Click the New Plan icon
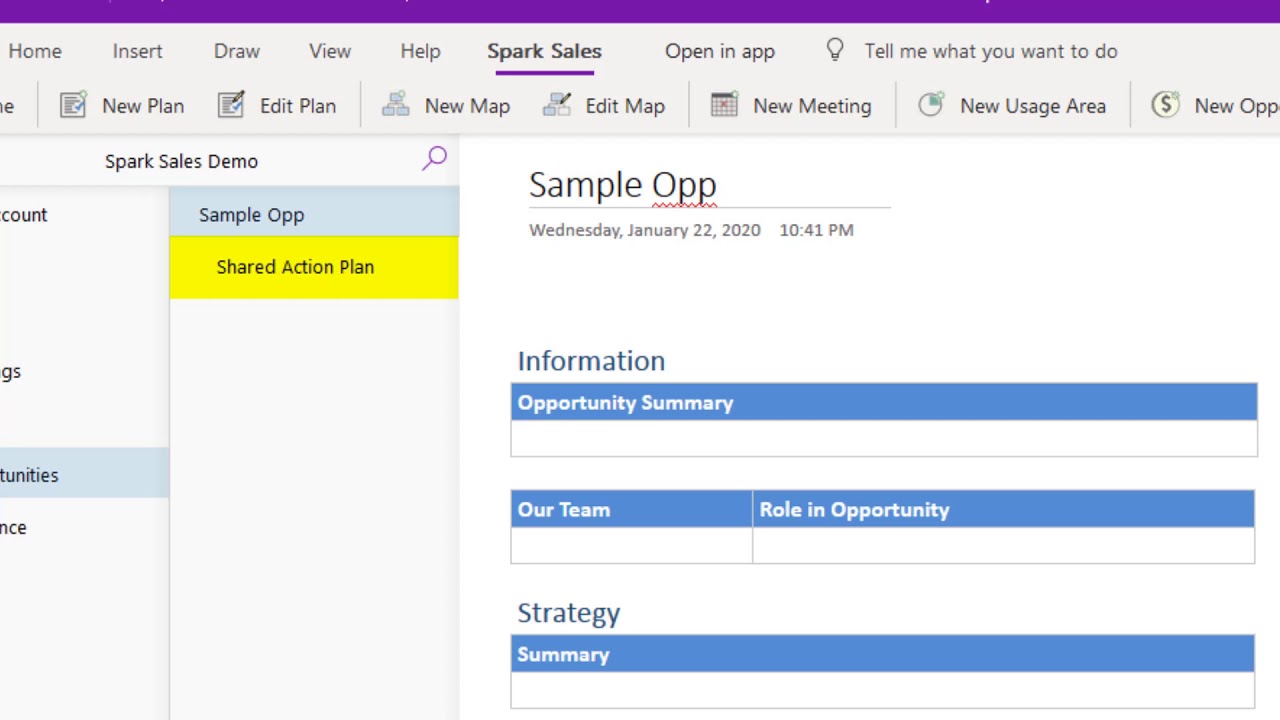Viewport: 1280px width, 720px height. coord(73,105)
